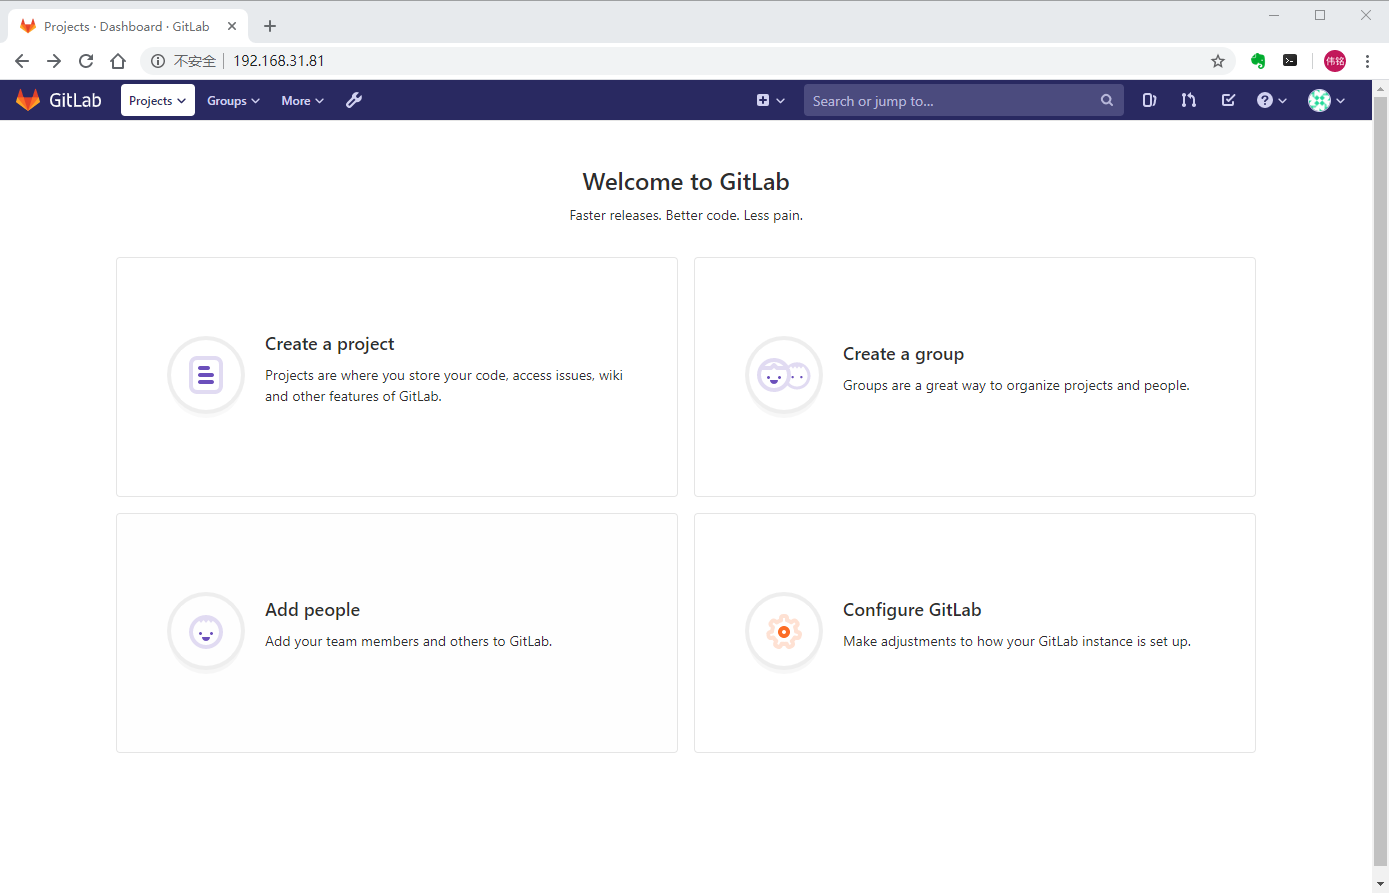
Task: Close the Projects Dashboard GitLab tab
Action: click(x=232, y=26)
